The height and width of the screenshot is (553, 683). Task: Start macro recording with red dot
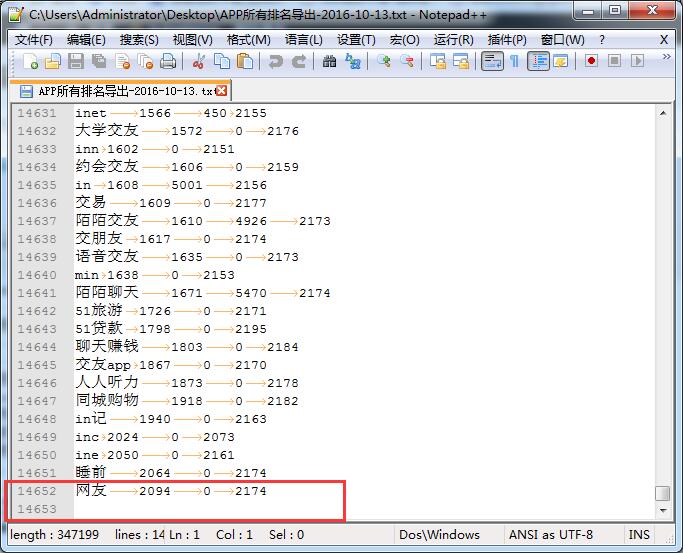[591, 61]
